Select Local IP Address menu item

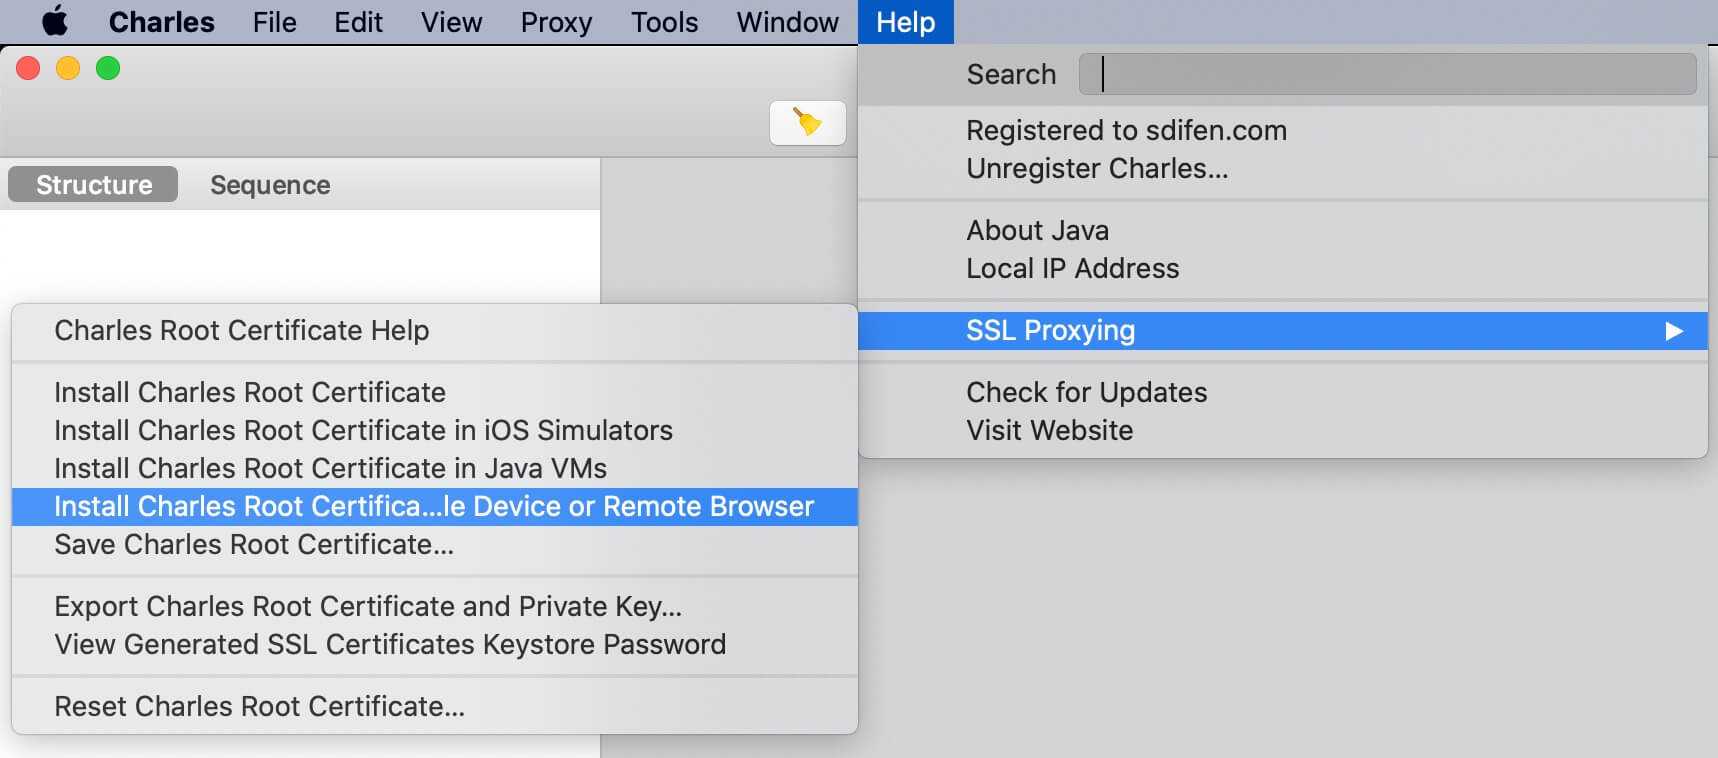[x=1072, y=268]
